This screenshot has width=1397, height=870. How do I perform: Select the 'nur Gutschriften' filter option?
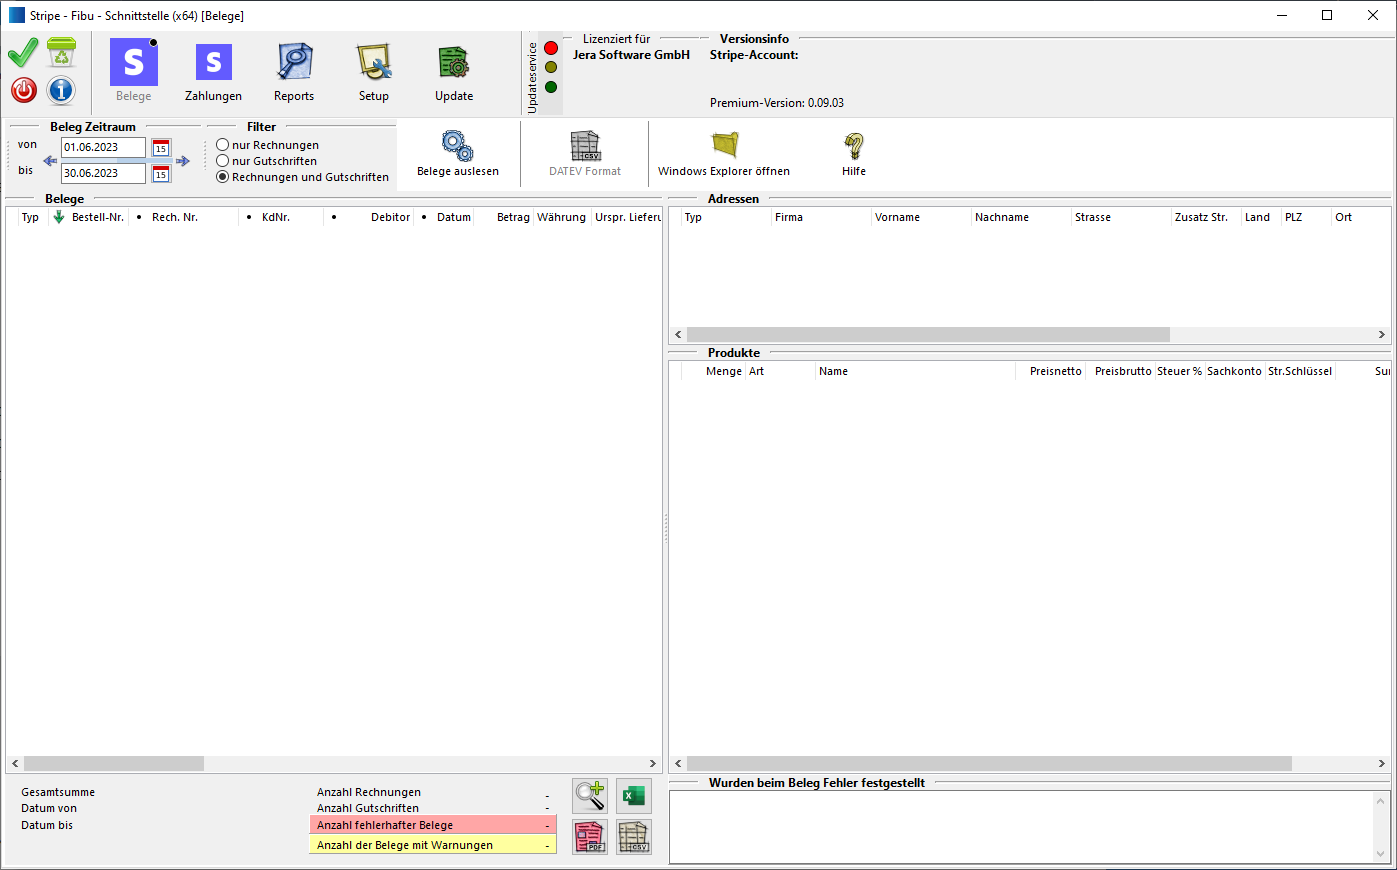coord(223,161)
